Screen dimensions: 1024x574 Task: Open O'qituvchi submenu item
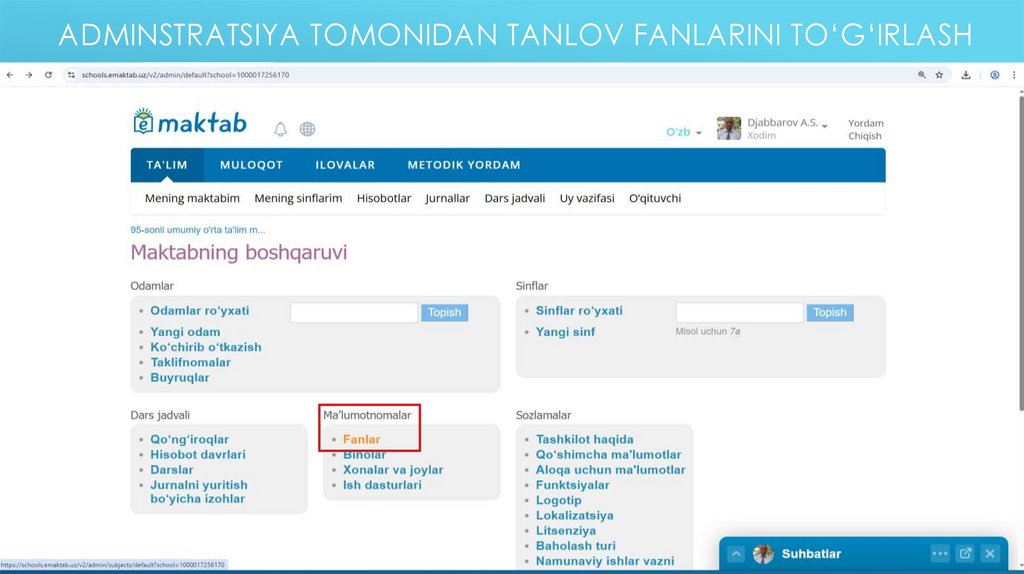coord(655,199)
